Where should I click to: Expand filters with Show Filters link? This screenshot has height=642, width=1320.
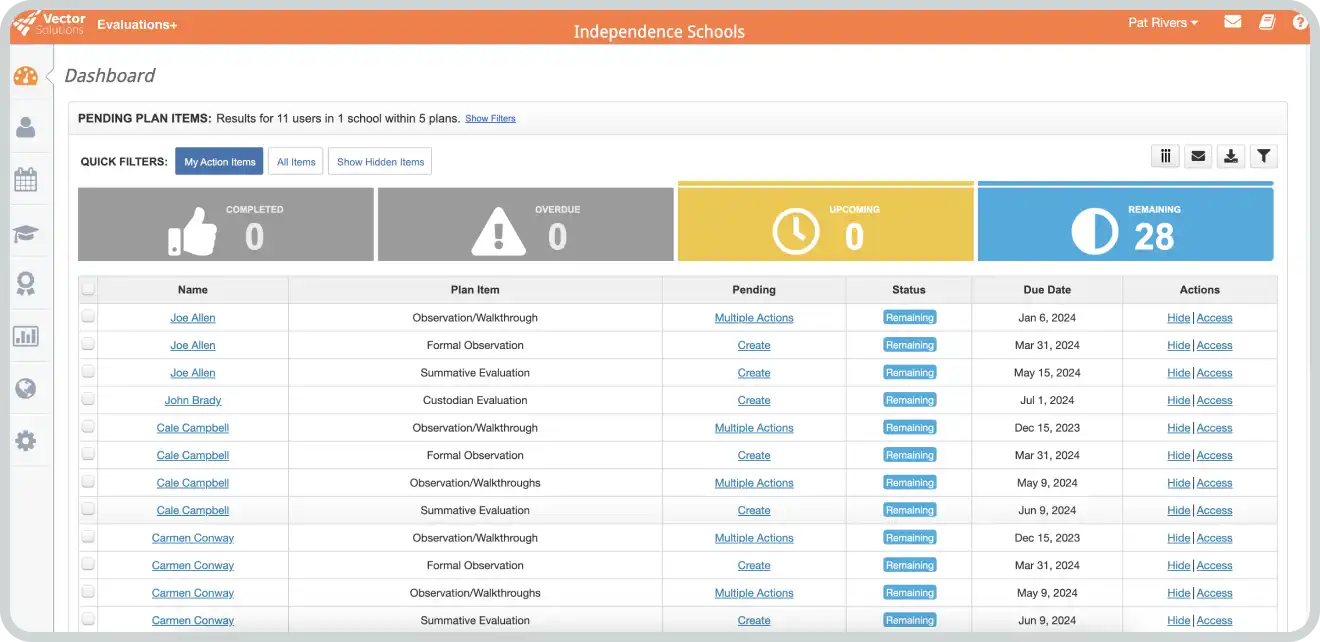click(x=490, y=118)
